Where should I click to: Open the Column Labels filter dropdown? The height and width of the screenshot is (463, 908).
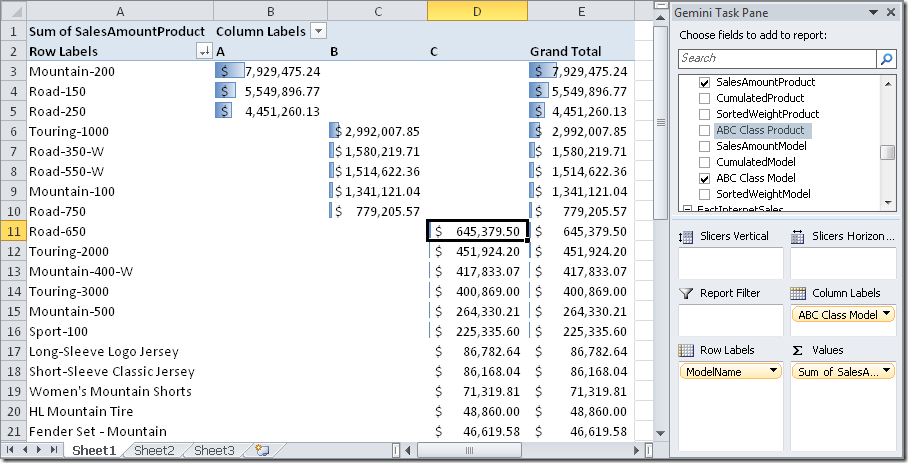(x=318, y=31)
